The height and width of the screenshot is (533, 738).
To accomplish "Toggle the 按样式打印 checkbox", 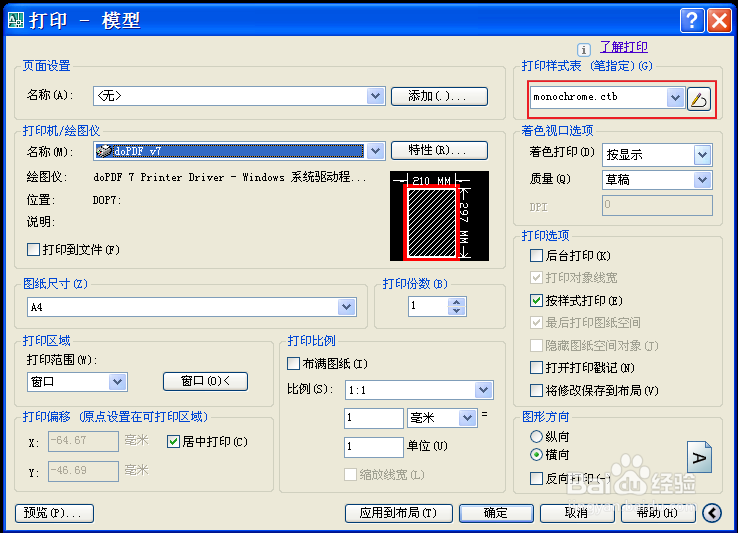I will point(536,300).
